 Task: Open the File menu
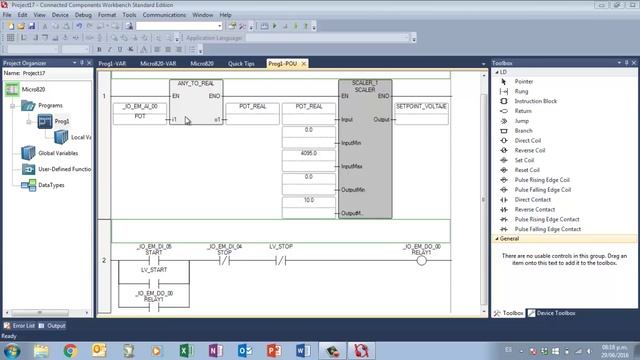coord(7,15)
